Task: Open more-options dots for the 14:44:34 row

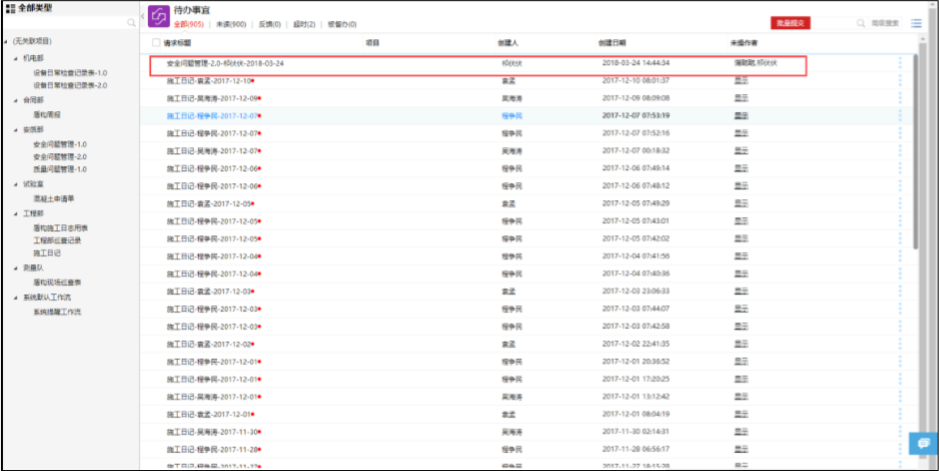Action: pos(899,63)
